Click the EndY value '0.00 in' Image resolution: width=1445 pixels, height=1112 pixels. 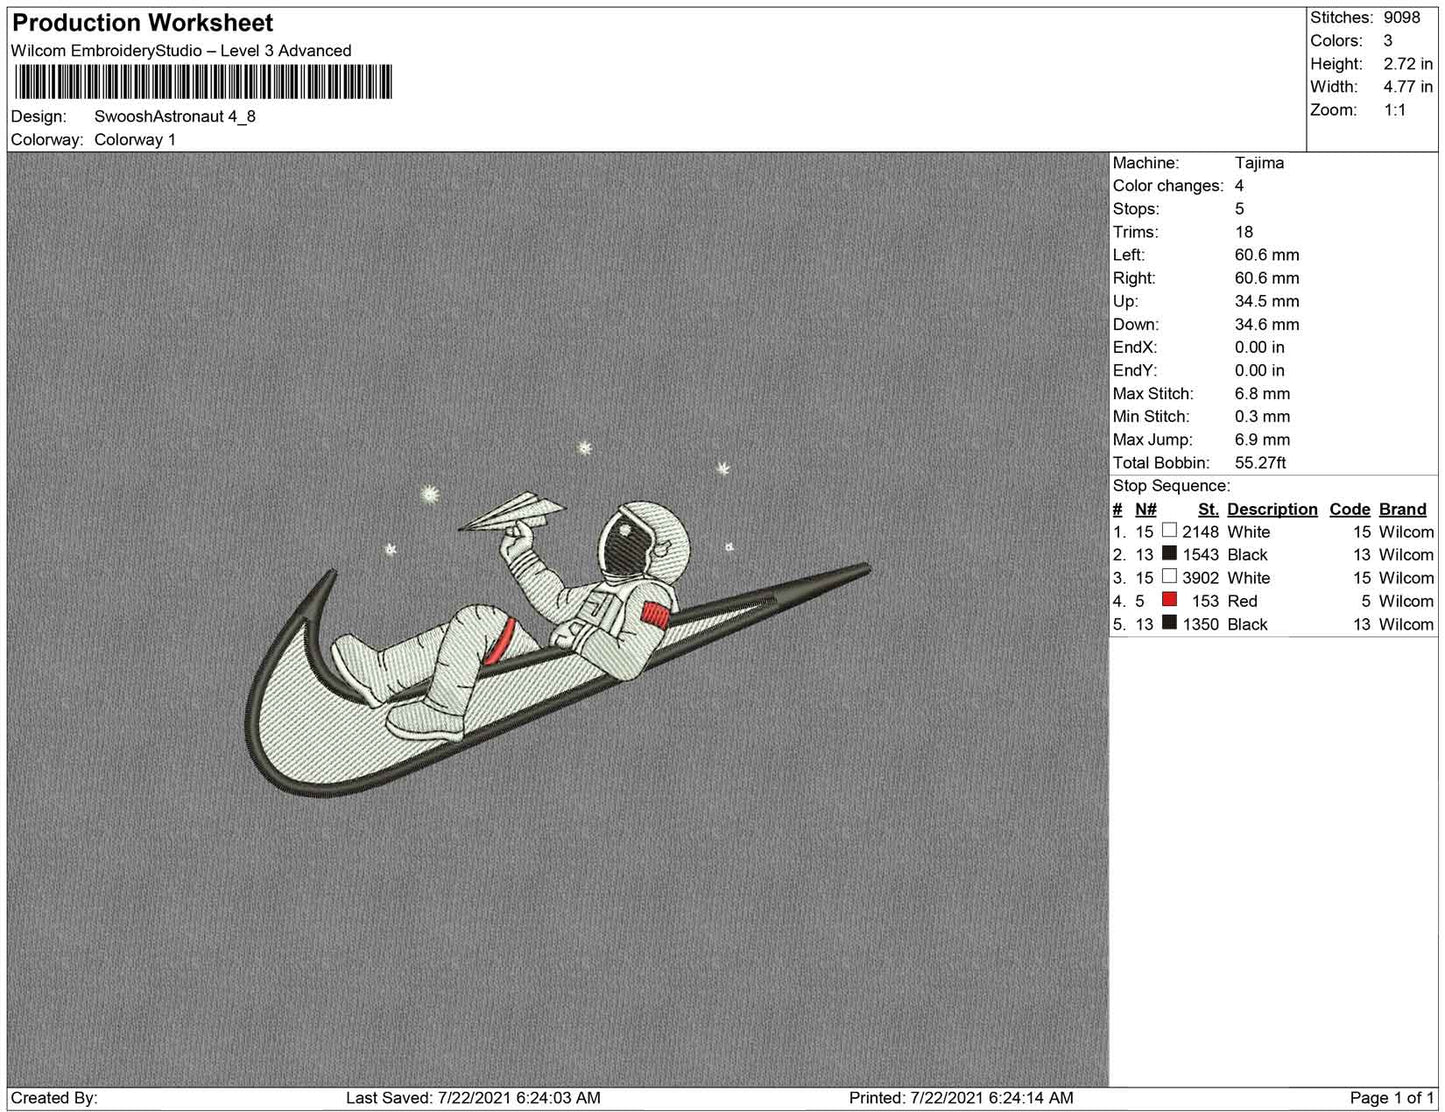tap(1260, 370)
